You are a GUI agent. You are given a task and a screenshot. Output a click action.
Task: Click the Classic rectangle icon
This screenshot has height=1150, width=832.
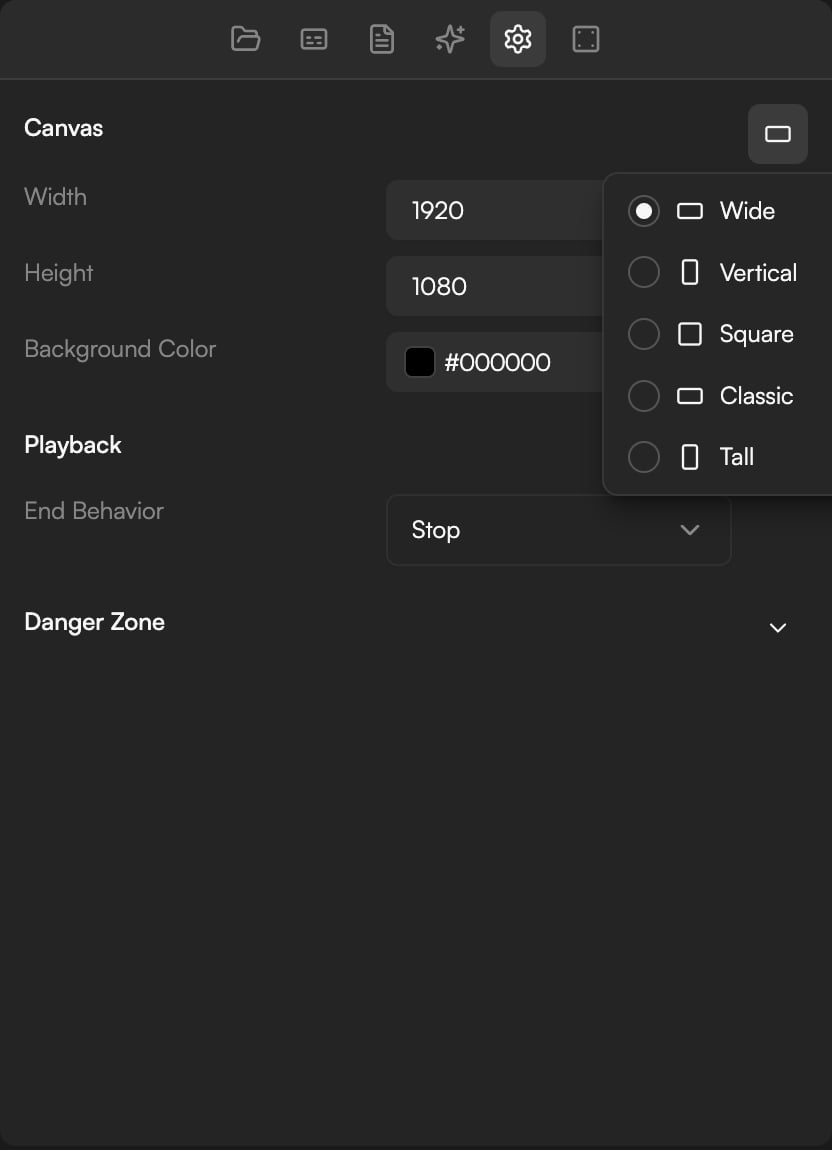click(690, 396)
